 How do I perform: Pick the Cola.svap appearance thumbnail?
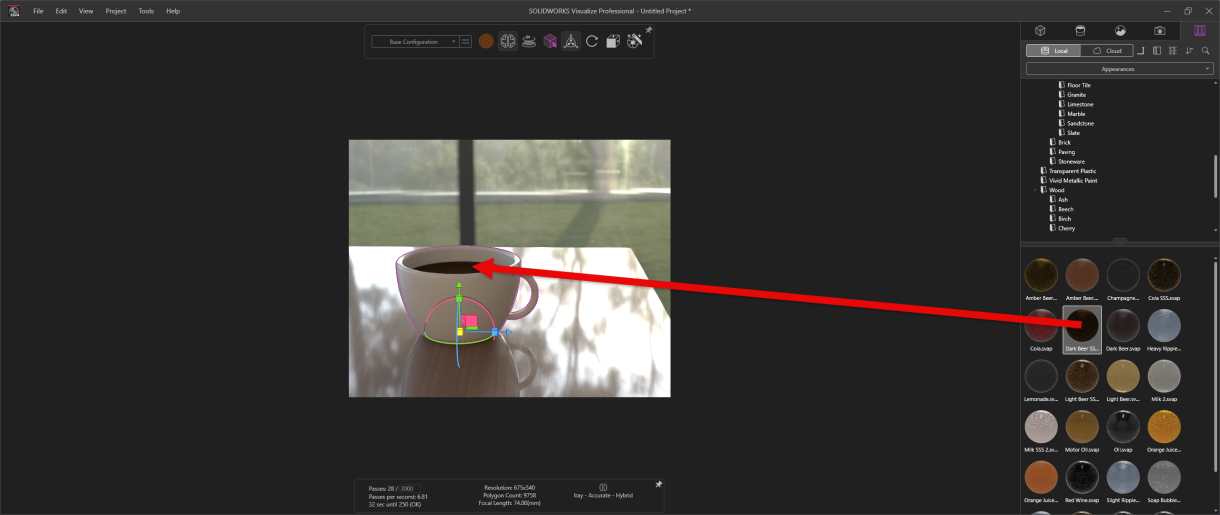tap(1041, 324)
